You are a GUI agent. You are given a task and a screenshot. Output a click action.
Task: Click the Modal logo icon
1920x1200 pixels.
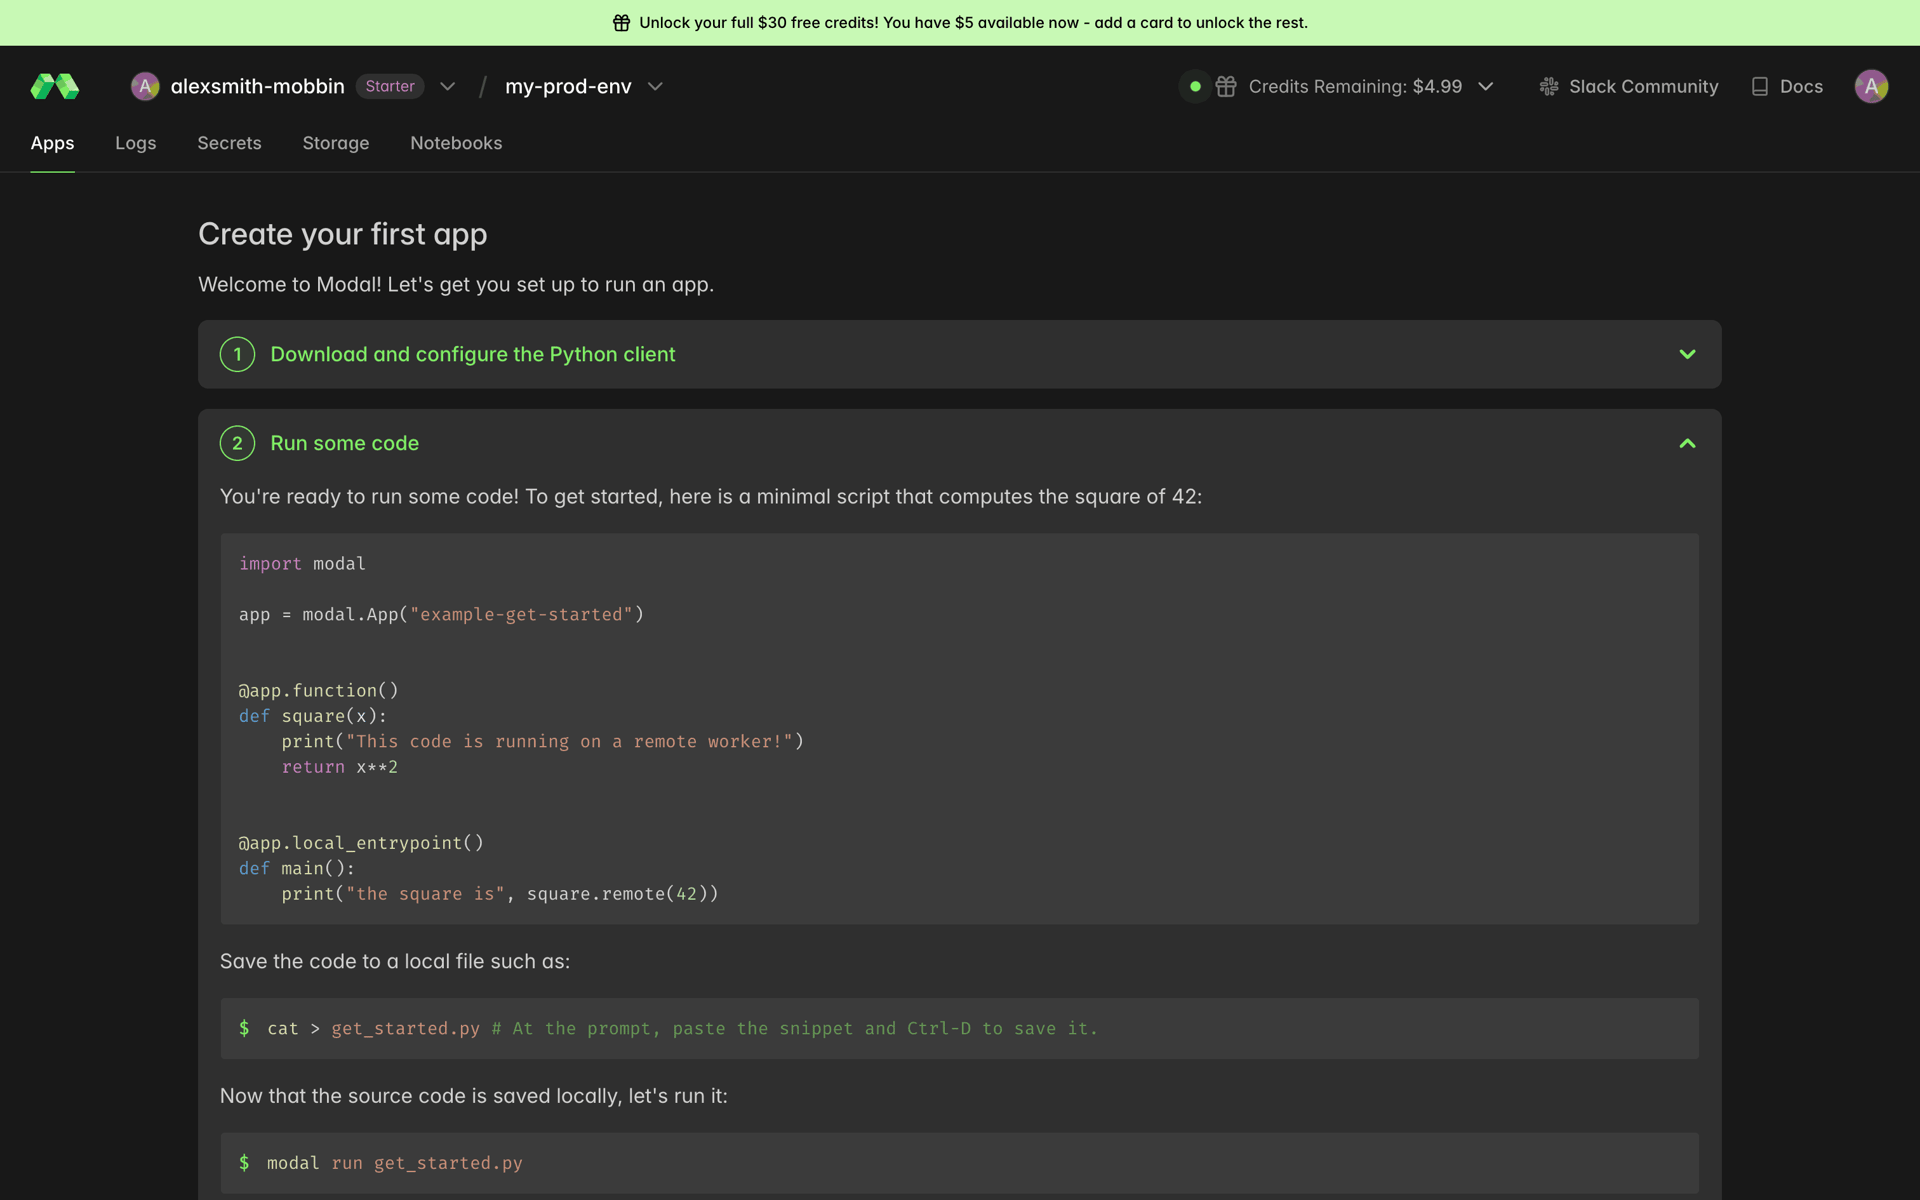point(55,87)
